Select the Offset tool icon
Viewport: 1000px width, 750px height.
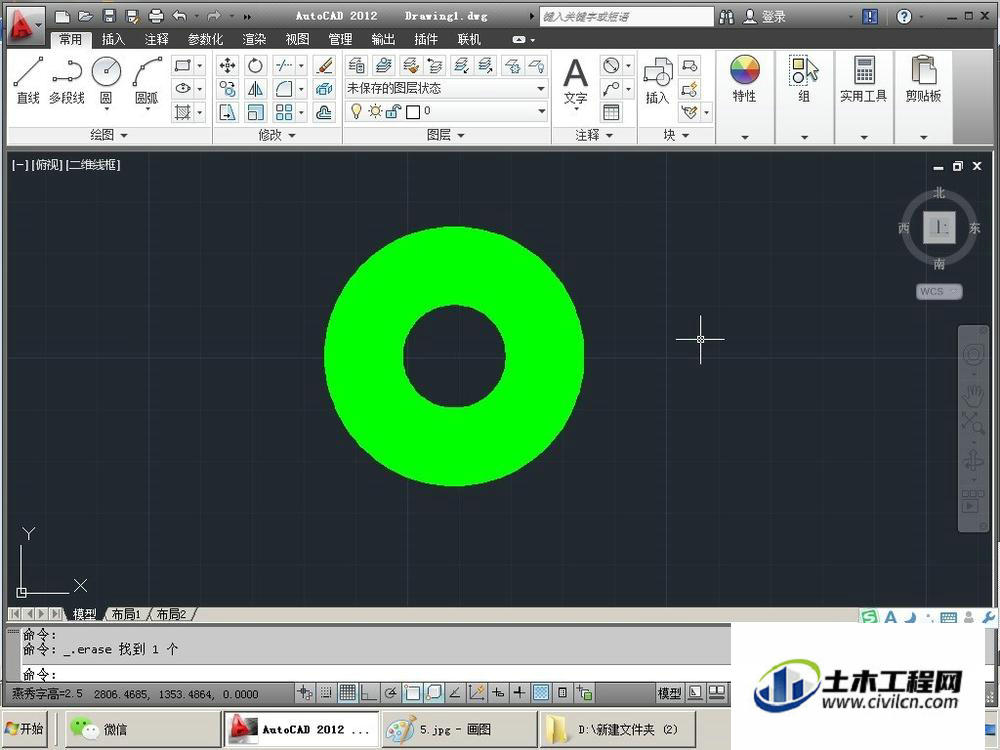(325, 113)
